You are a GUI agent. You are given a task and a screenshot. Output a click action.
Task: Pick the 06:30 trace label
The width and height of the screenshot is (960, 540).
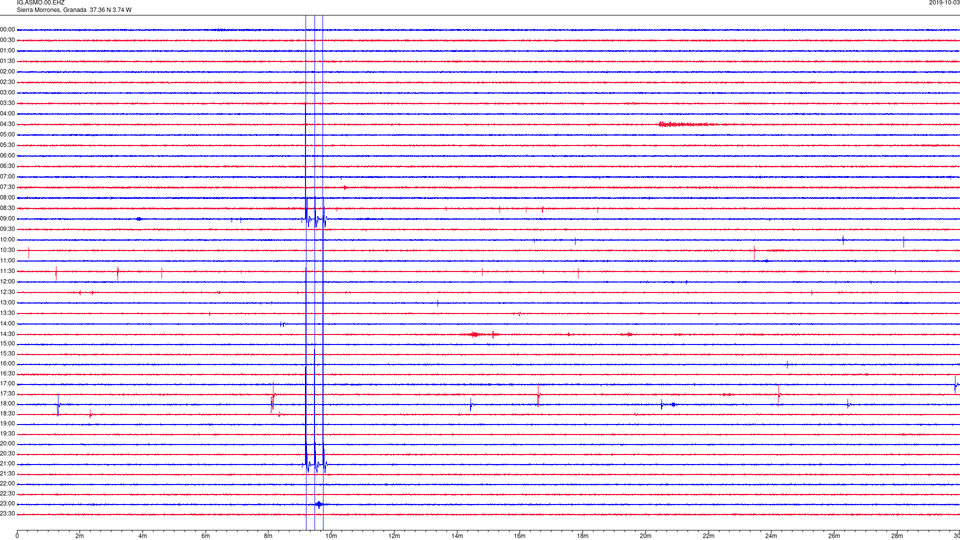(8, 166)
